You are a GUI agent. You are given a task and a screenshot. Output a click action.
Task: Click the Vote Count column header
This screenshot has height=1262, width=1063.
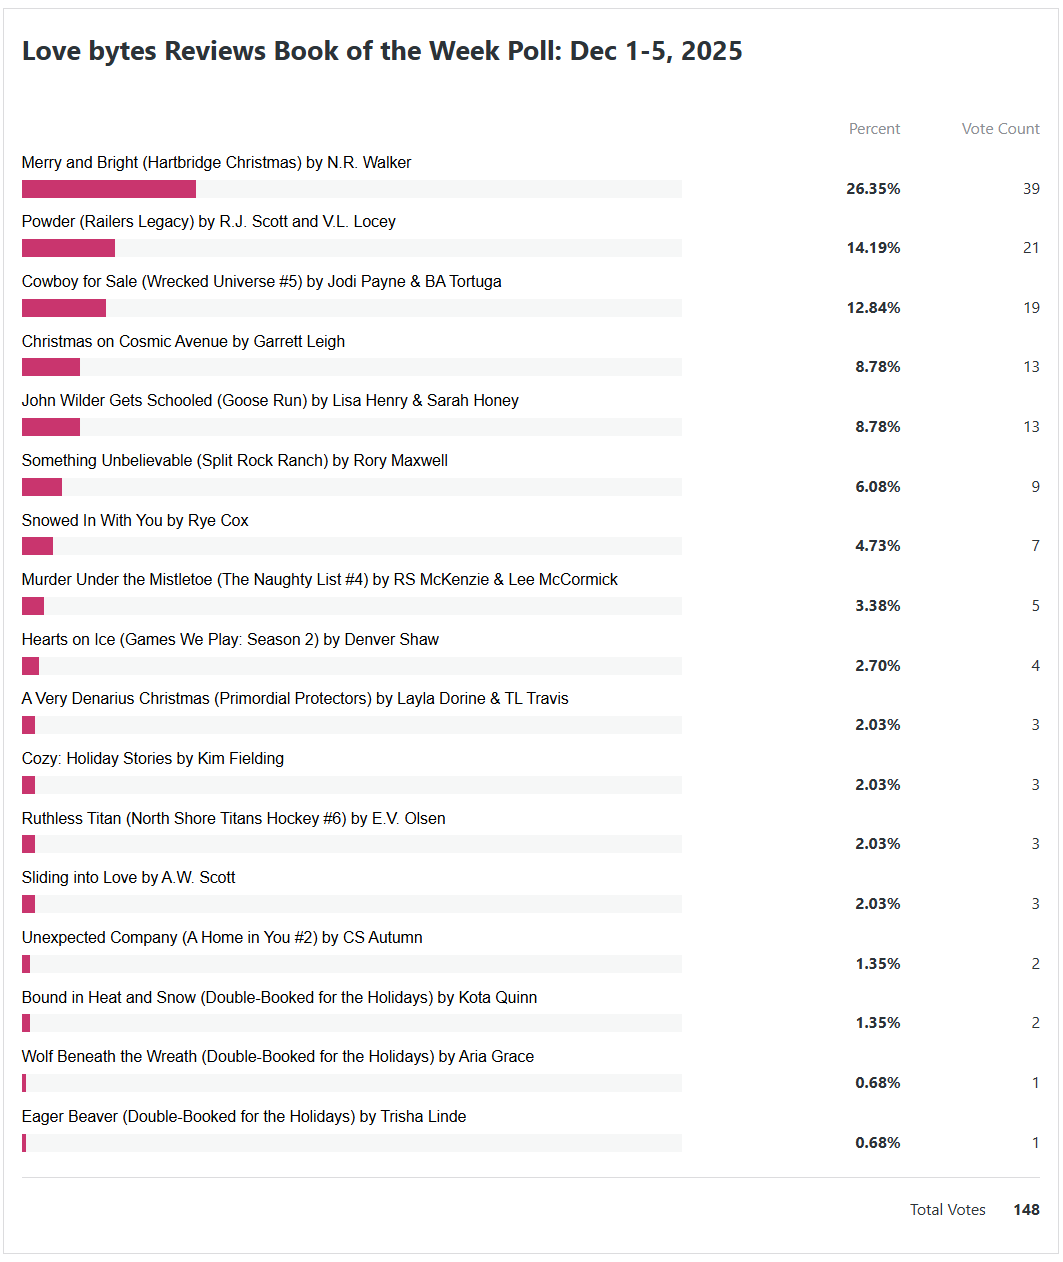1000,129
